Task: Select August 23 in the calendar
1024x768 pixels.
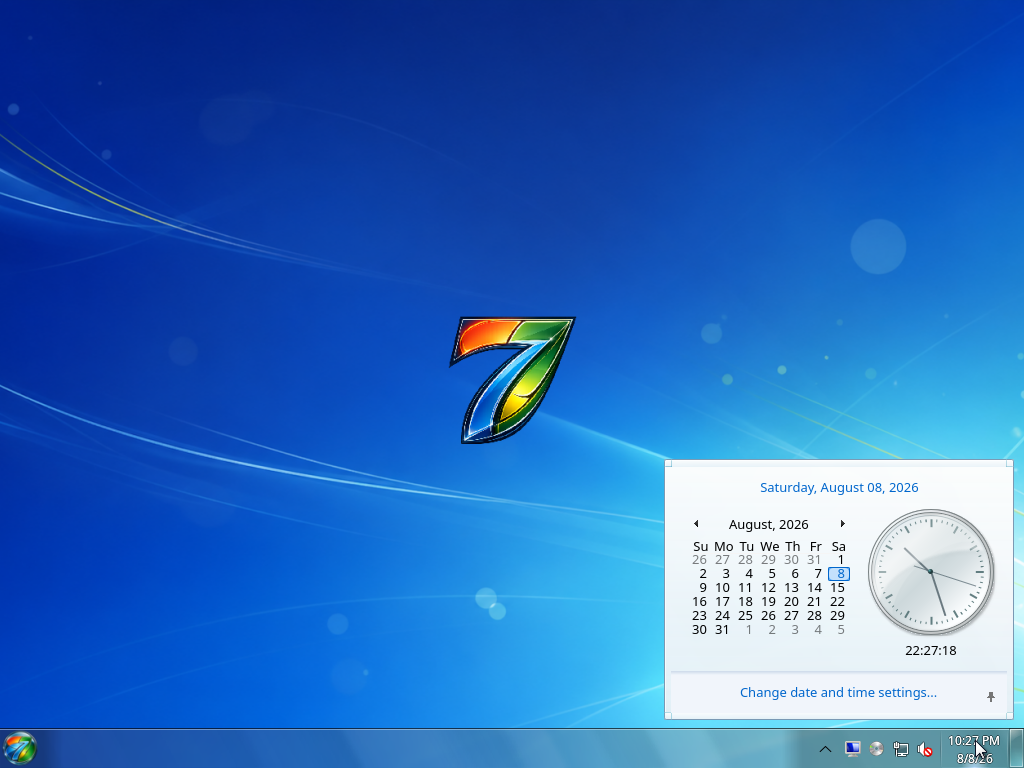Action: tap(699, 616)
